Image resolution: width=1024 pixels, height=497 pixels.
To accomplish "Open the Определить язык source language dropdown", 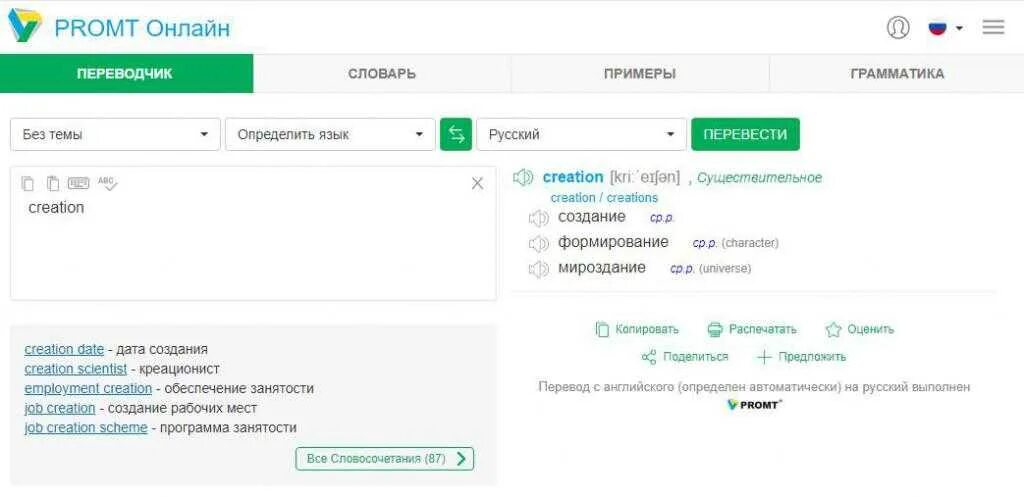I will [x=330, y=135].
